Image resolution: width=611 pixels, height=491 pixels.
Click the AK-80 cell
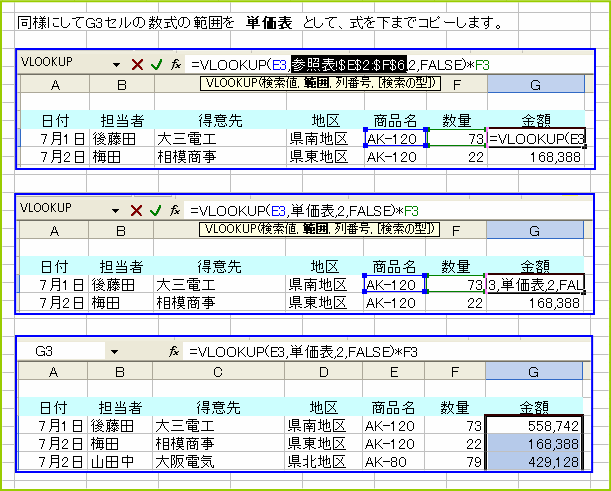pyautogui.click(x=394, y=462)
